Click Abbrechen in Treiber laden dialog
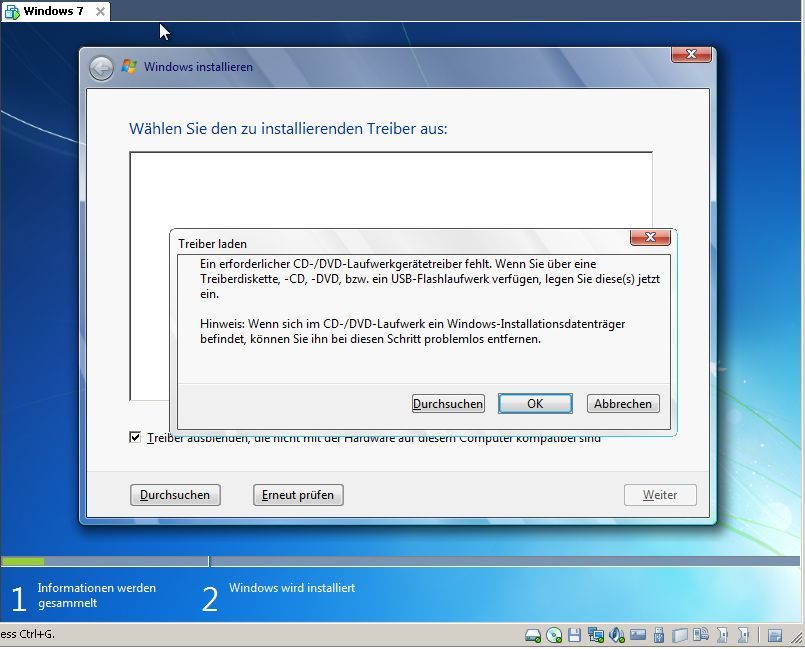 click(623, 404)
